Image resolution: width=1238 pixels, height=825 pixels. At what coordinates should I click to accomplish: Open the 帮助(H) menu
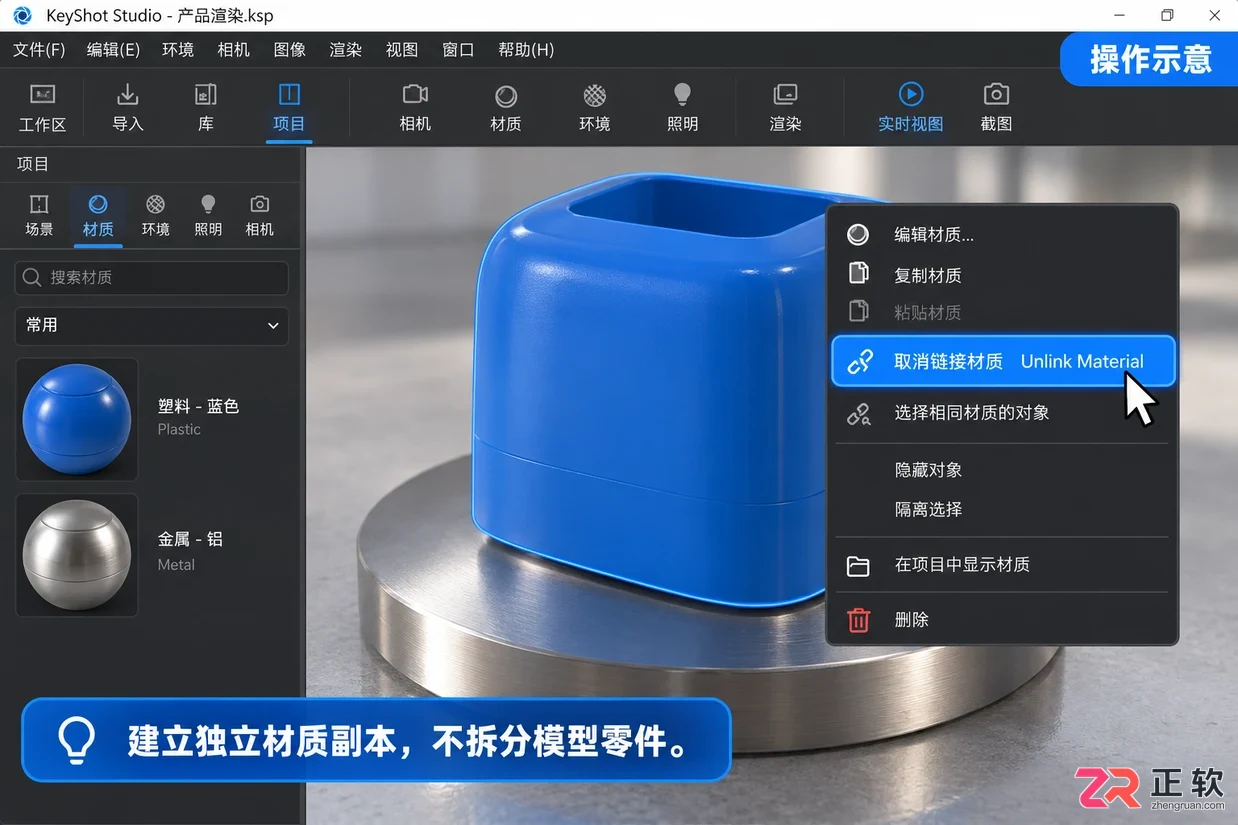click(526, 49)
